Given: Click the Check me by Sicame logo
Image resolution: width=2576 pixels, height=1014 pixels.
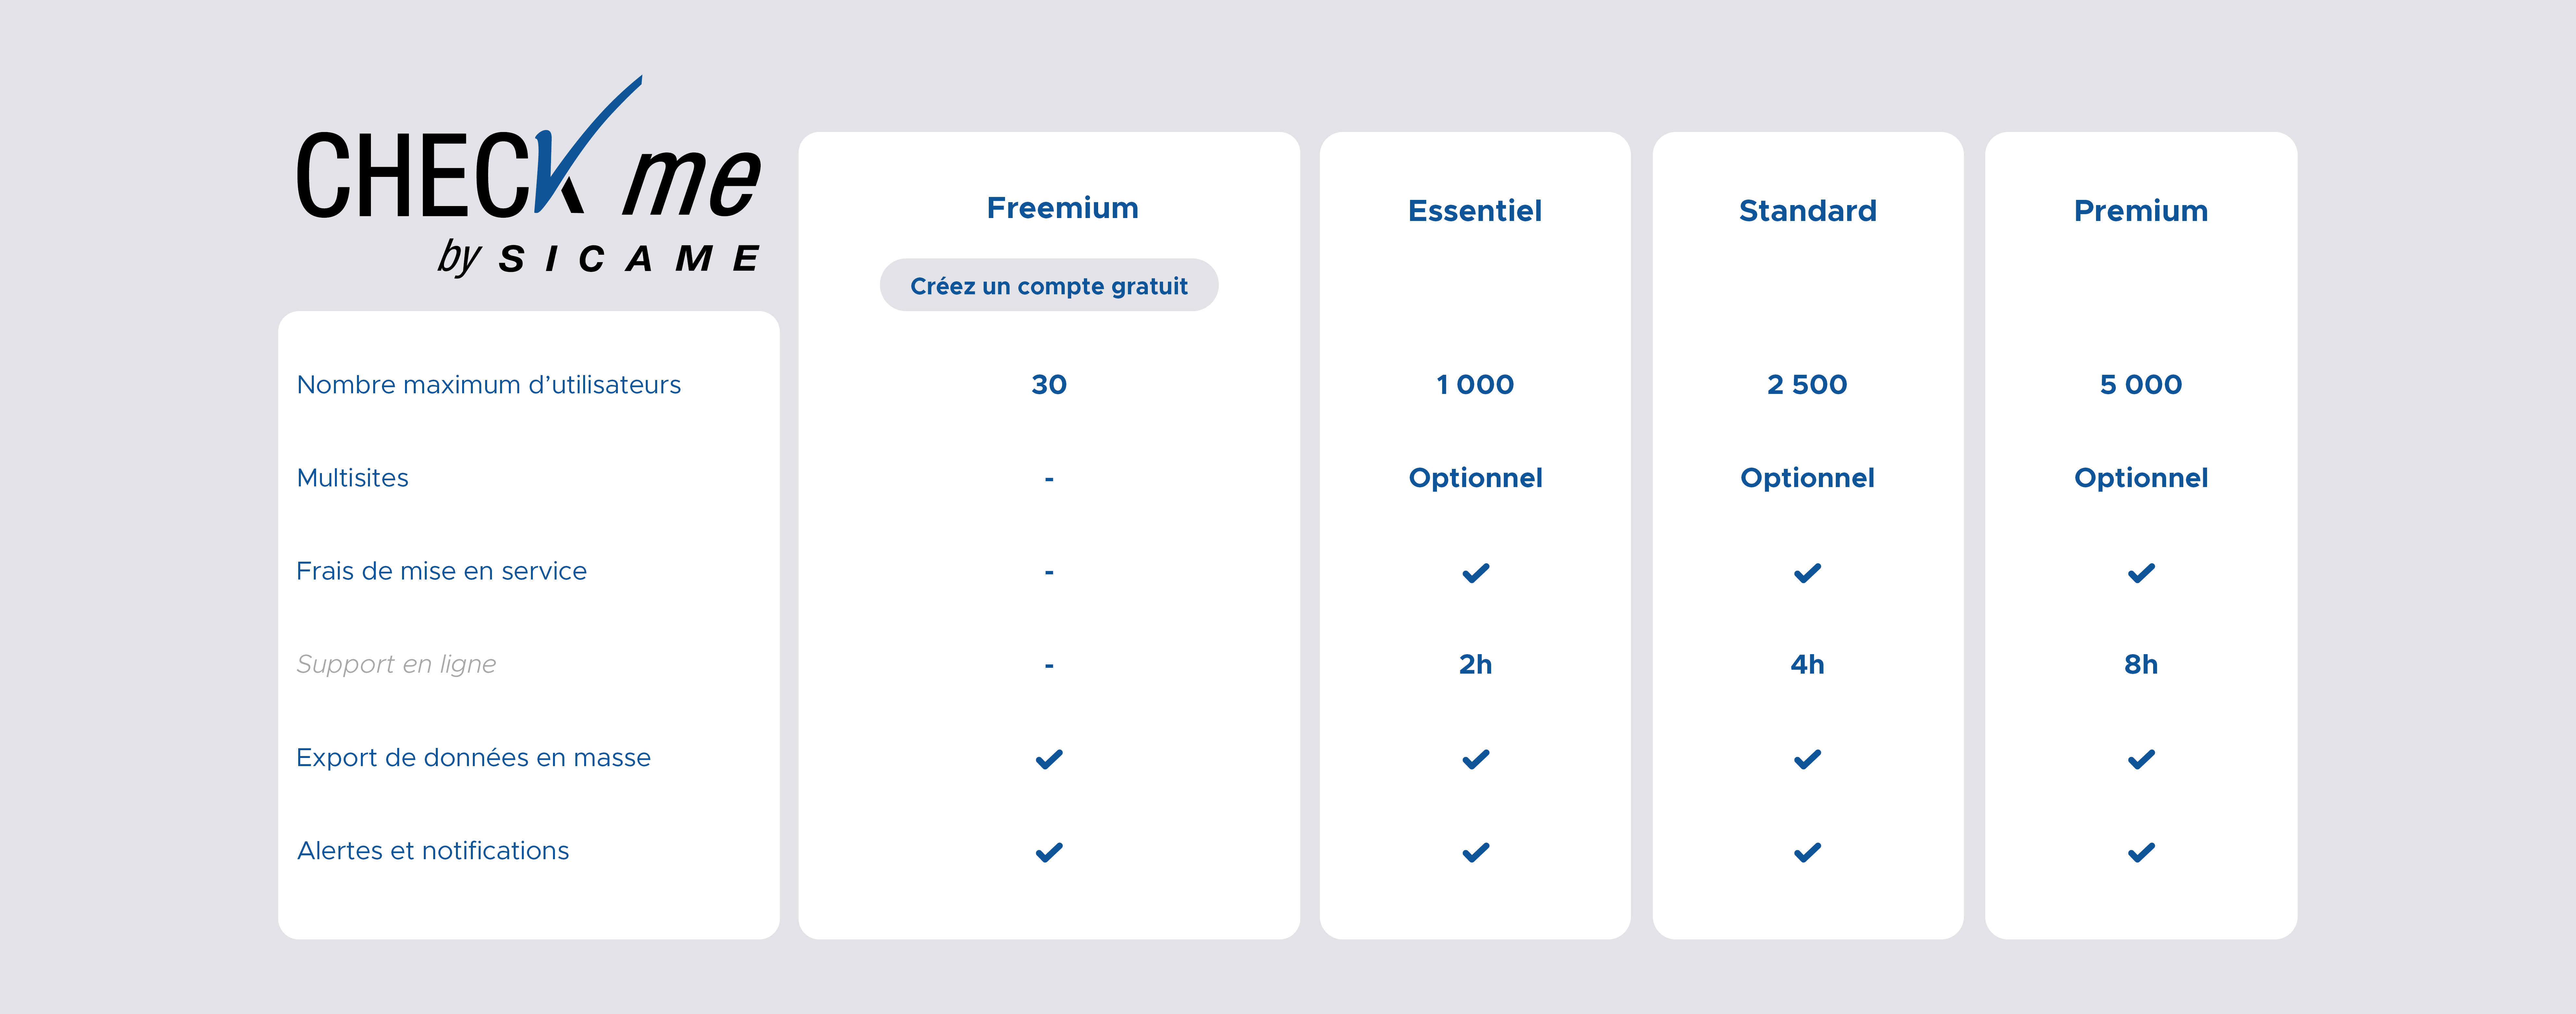Looking at the screenshot, I should point(528,180).
